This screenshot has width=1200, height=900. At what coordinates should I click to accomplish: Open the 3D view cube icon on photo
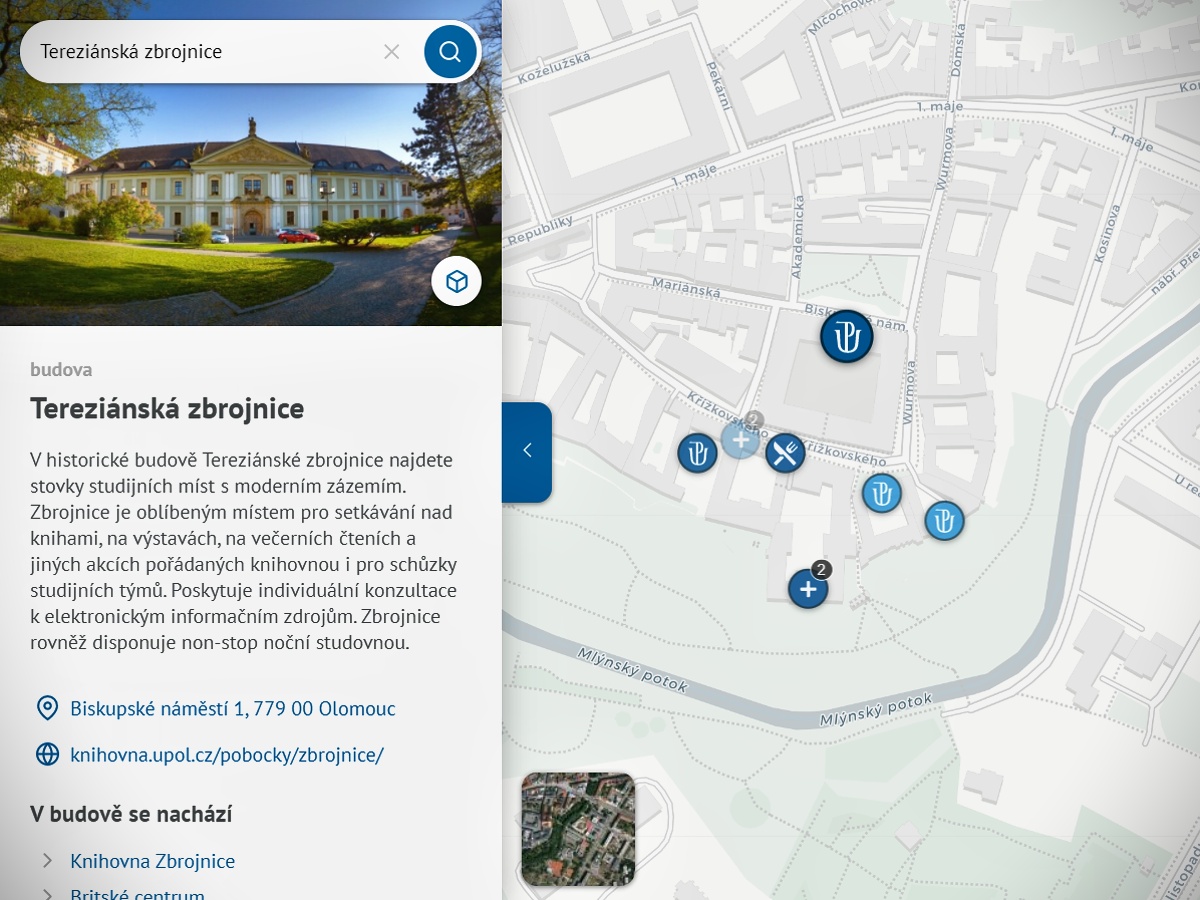[x=456, y=281]
